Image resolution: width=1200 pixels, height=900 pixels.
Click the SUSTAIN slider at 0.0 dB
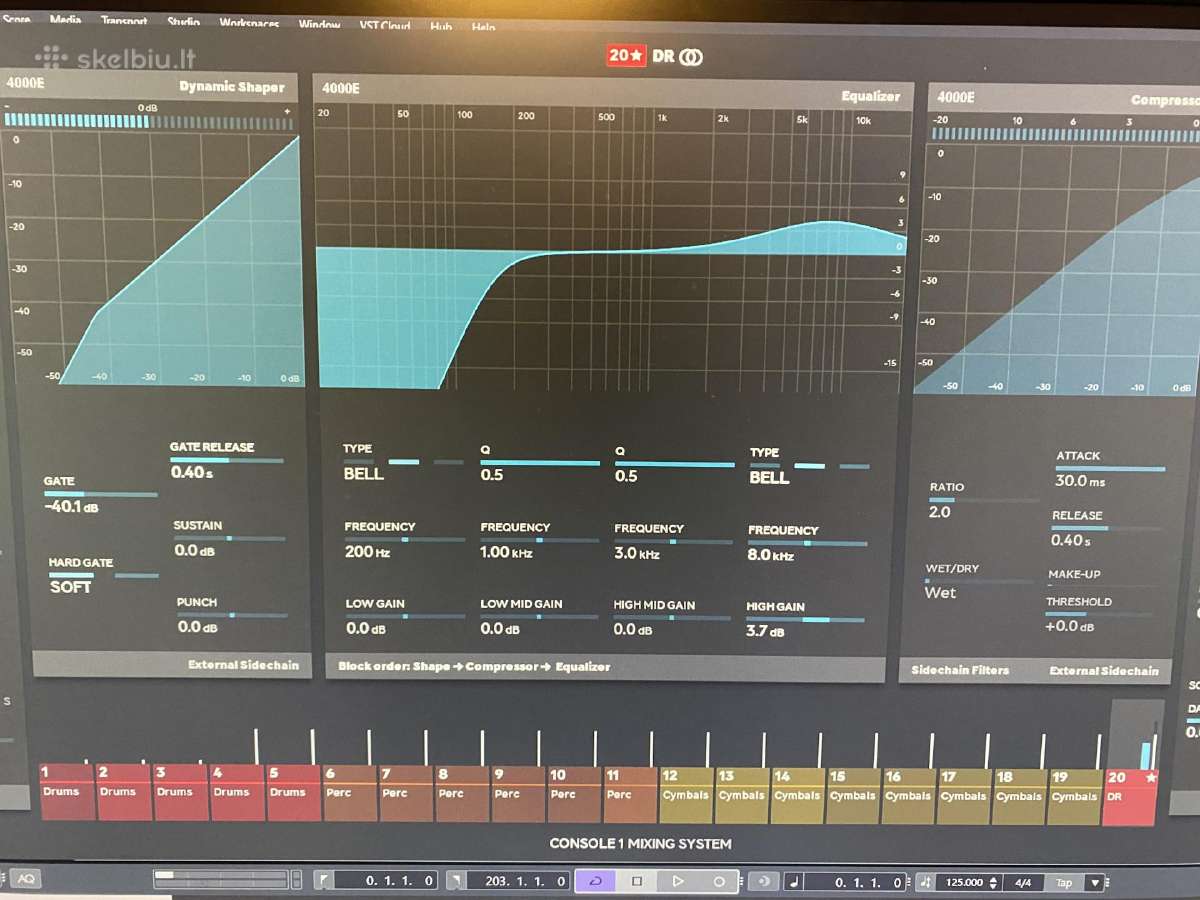point(230,538)
